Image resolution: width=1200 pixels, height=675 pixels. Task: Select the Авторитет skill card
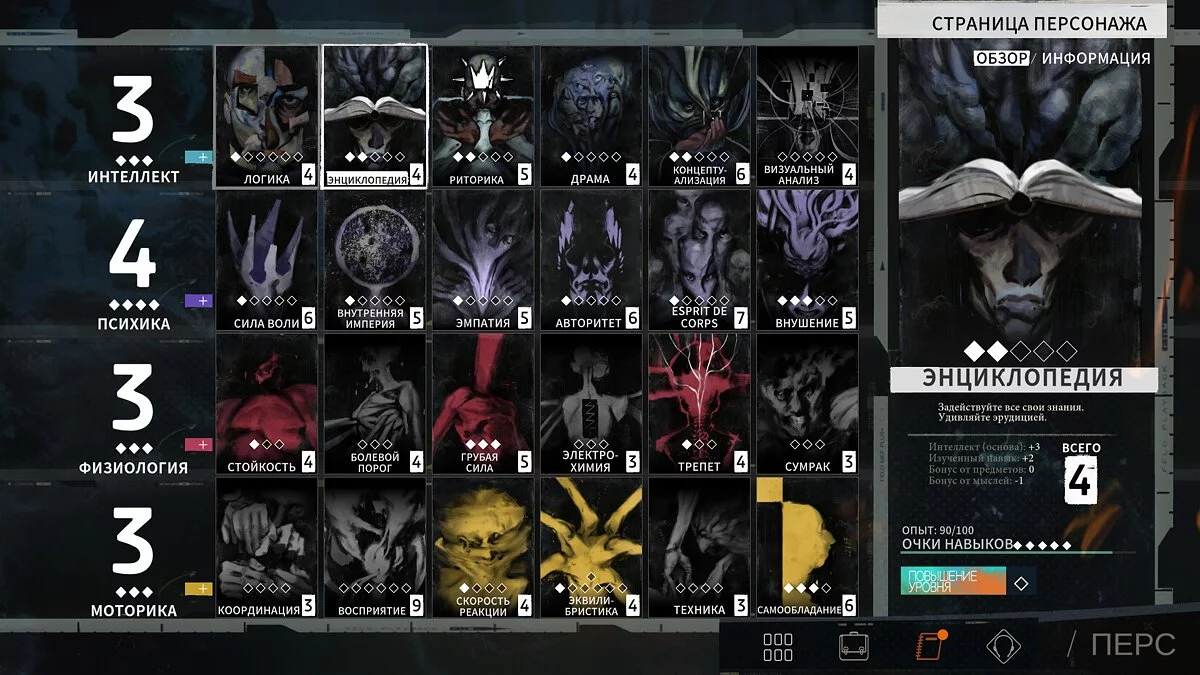pos(591,260)
